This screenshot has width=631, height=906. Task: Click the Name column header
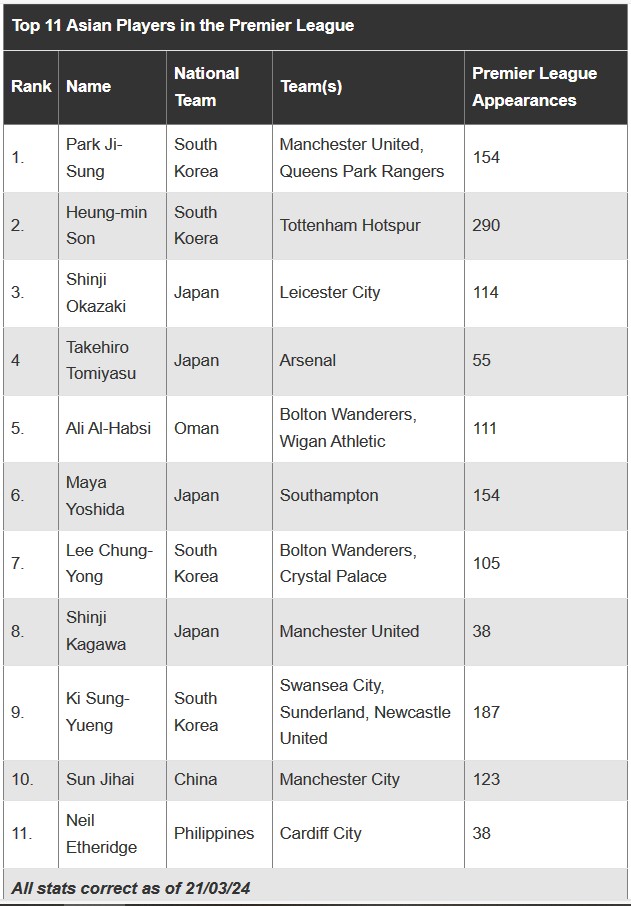tap(88, 87)
